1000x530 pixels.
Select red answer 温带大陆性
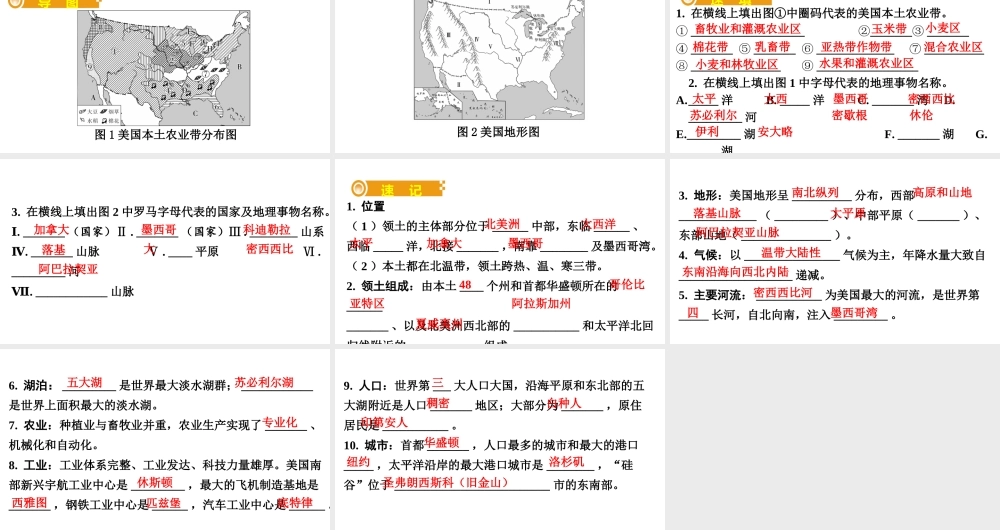click(791, 253)
